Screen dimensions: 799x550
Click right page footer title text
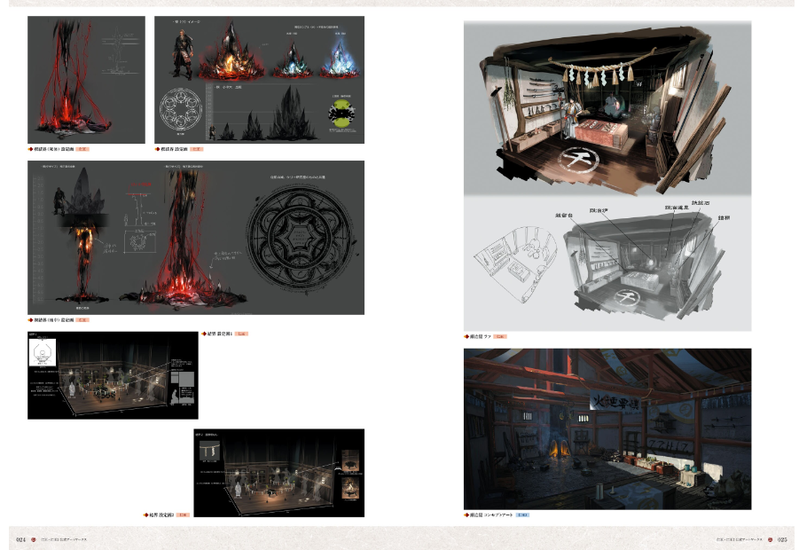pos(739,539)
